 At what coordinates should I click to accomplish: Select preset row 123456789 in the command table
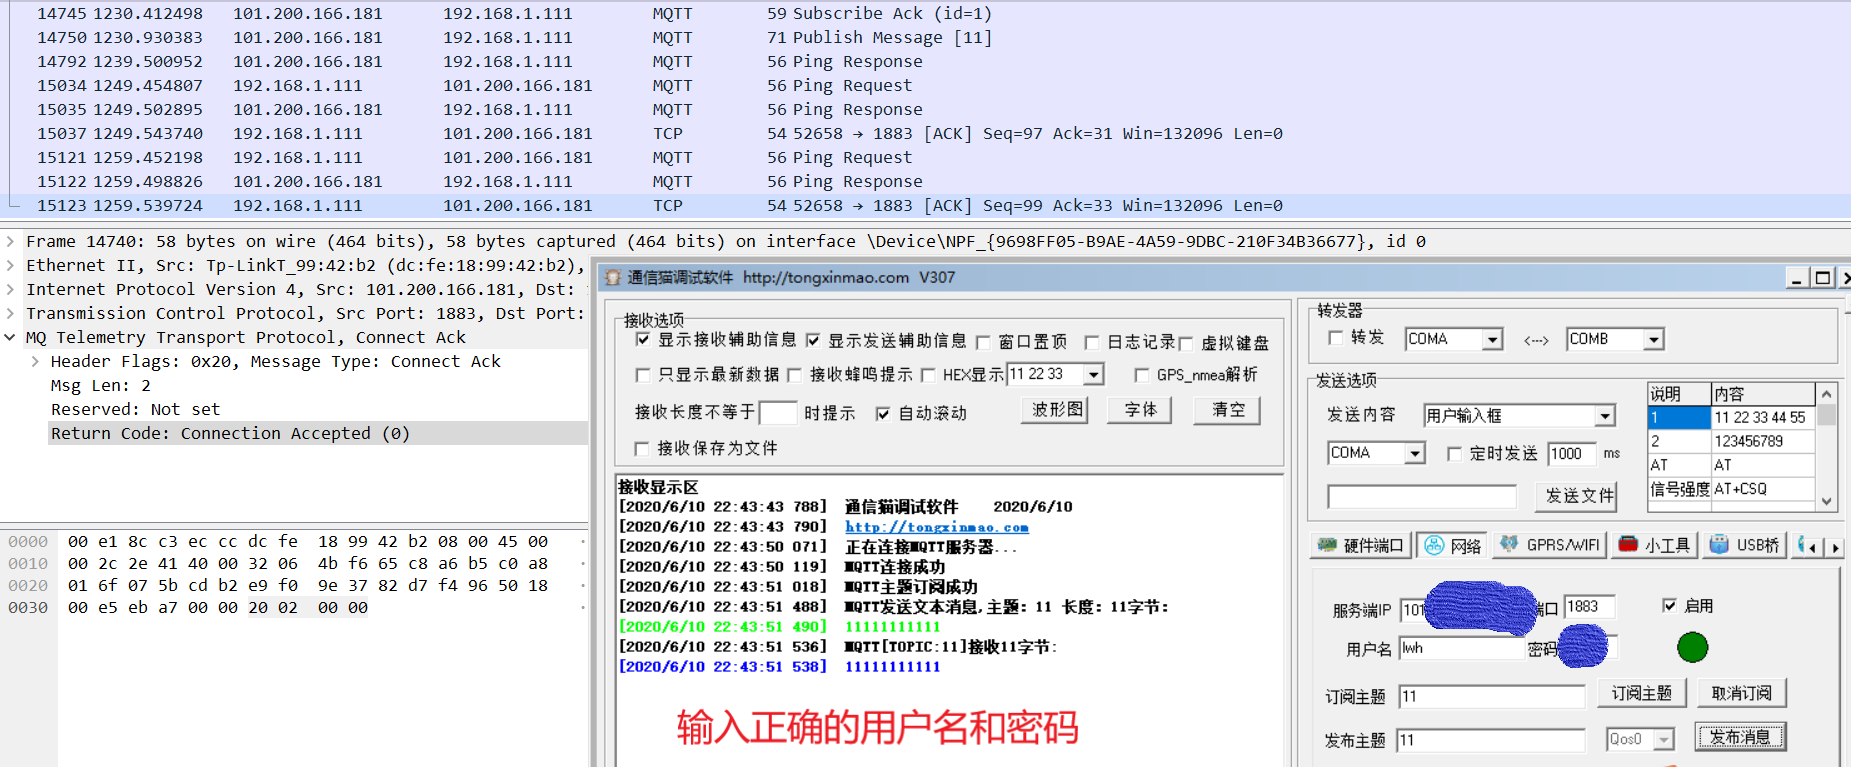1731,441
